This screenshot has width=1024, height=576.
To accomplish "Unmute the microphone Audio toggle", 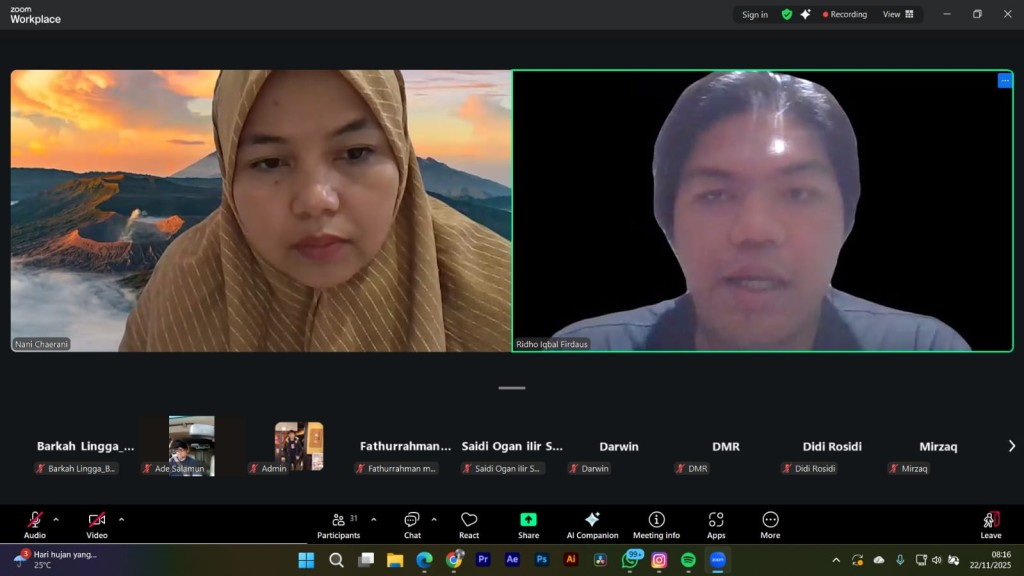I will pyautogui.click(x=36, y=522).
